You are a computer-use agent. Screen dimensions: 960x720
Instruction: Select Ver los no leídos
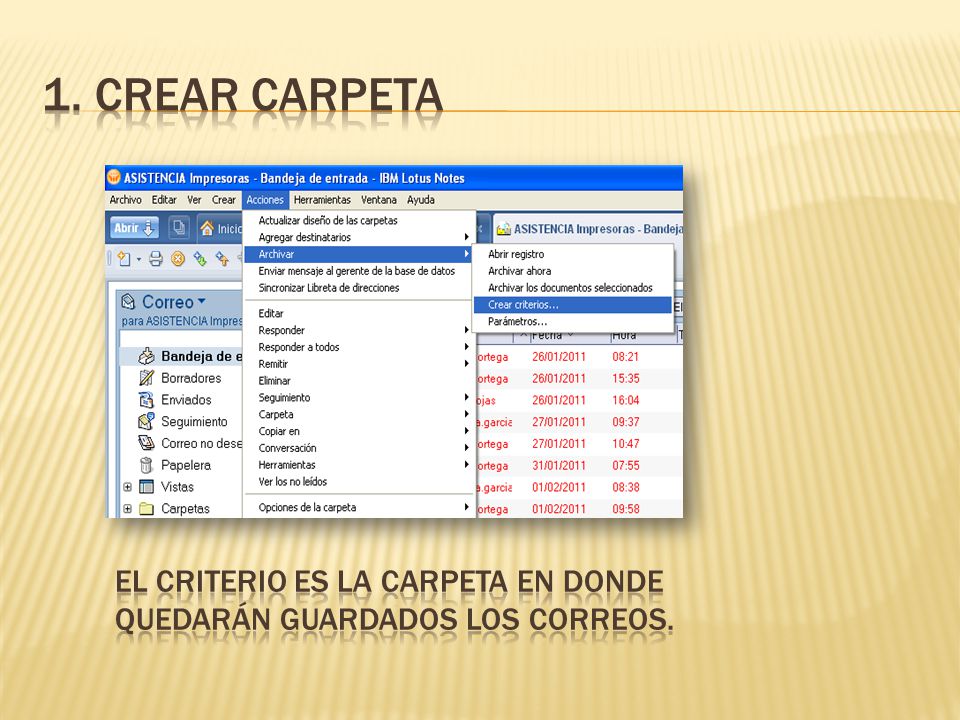(359, 482)
